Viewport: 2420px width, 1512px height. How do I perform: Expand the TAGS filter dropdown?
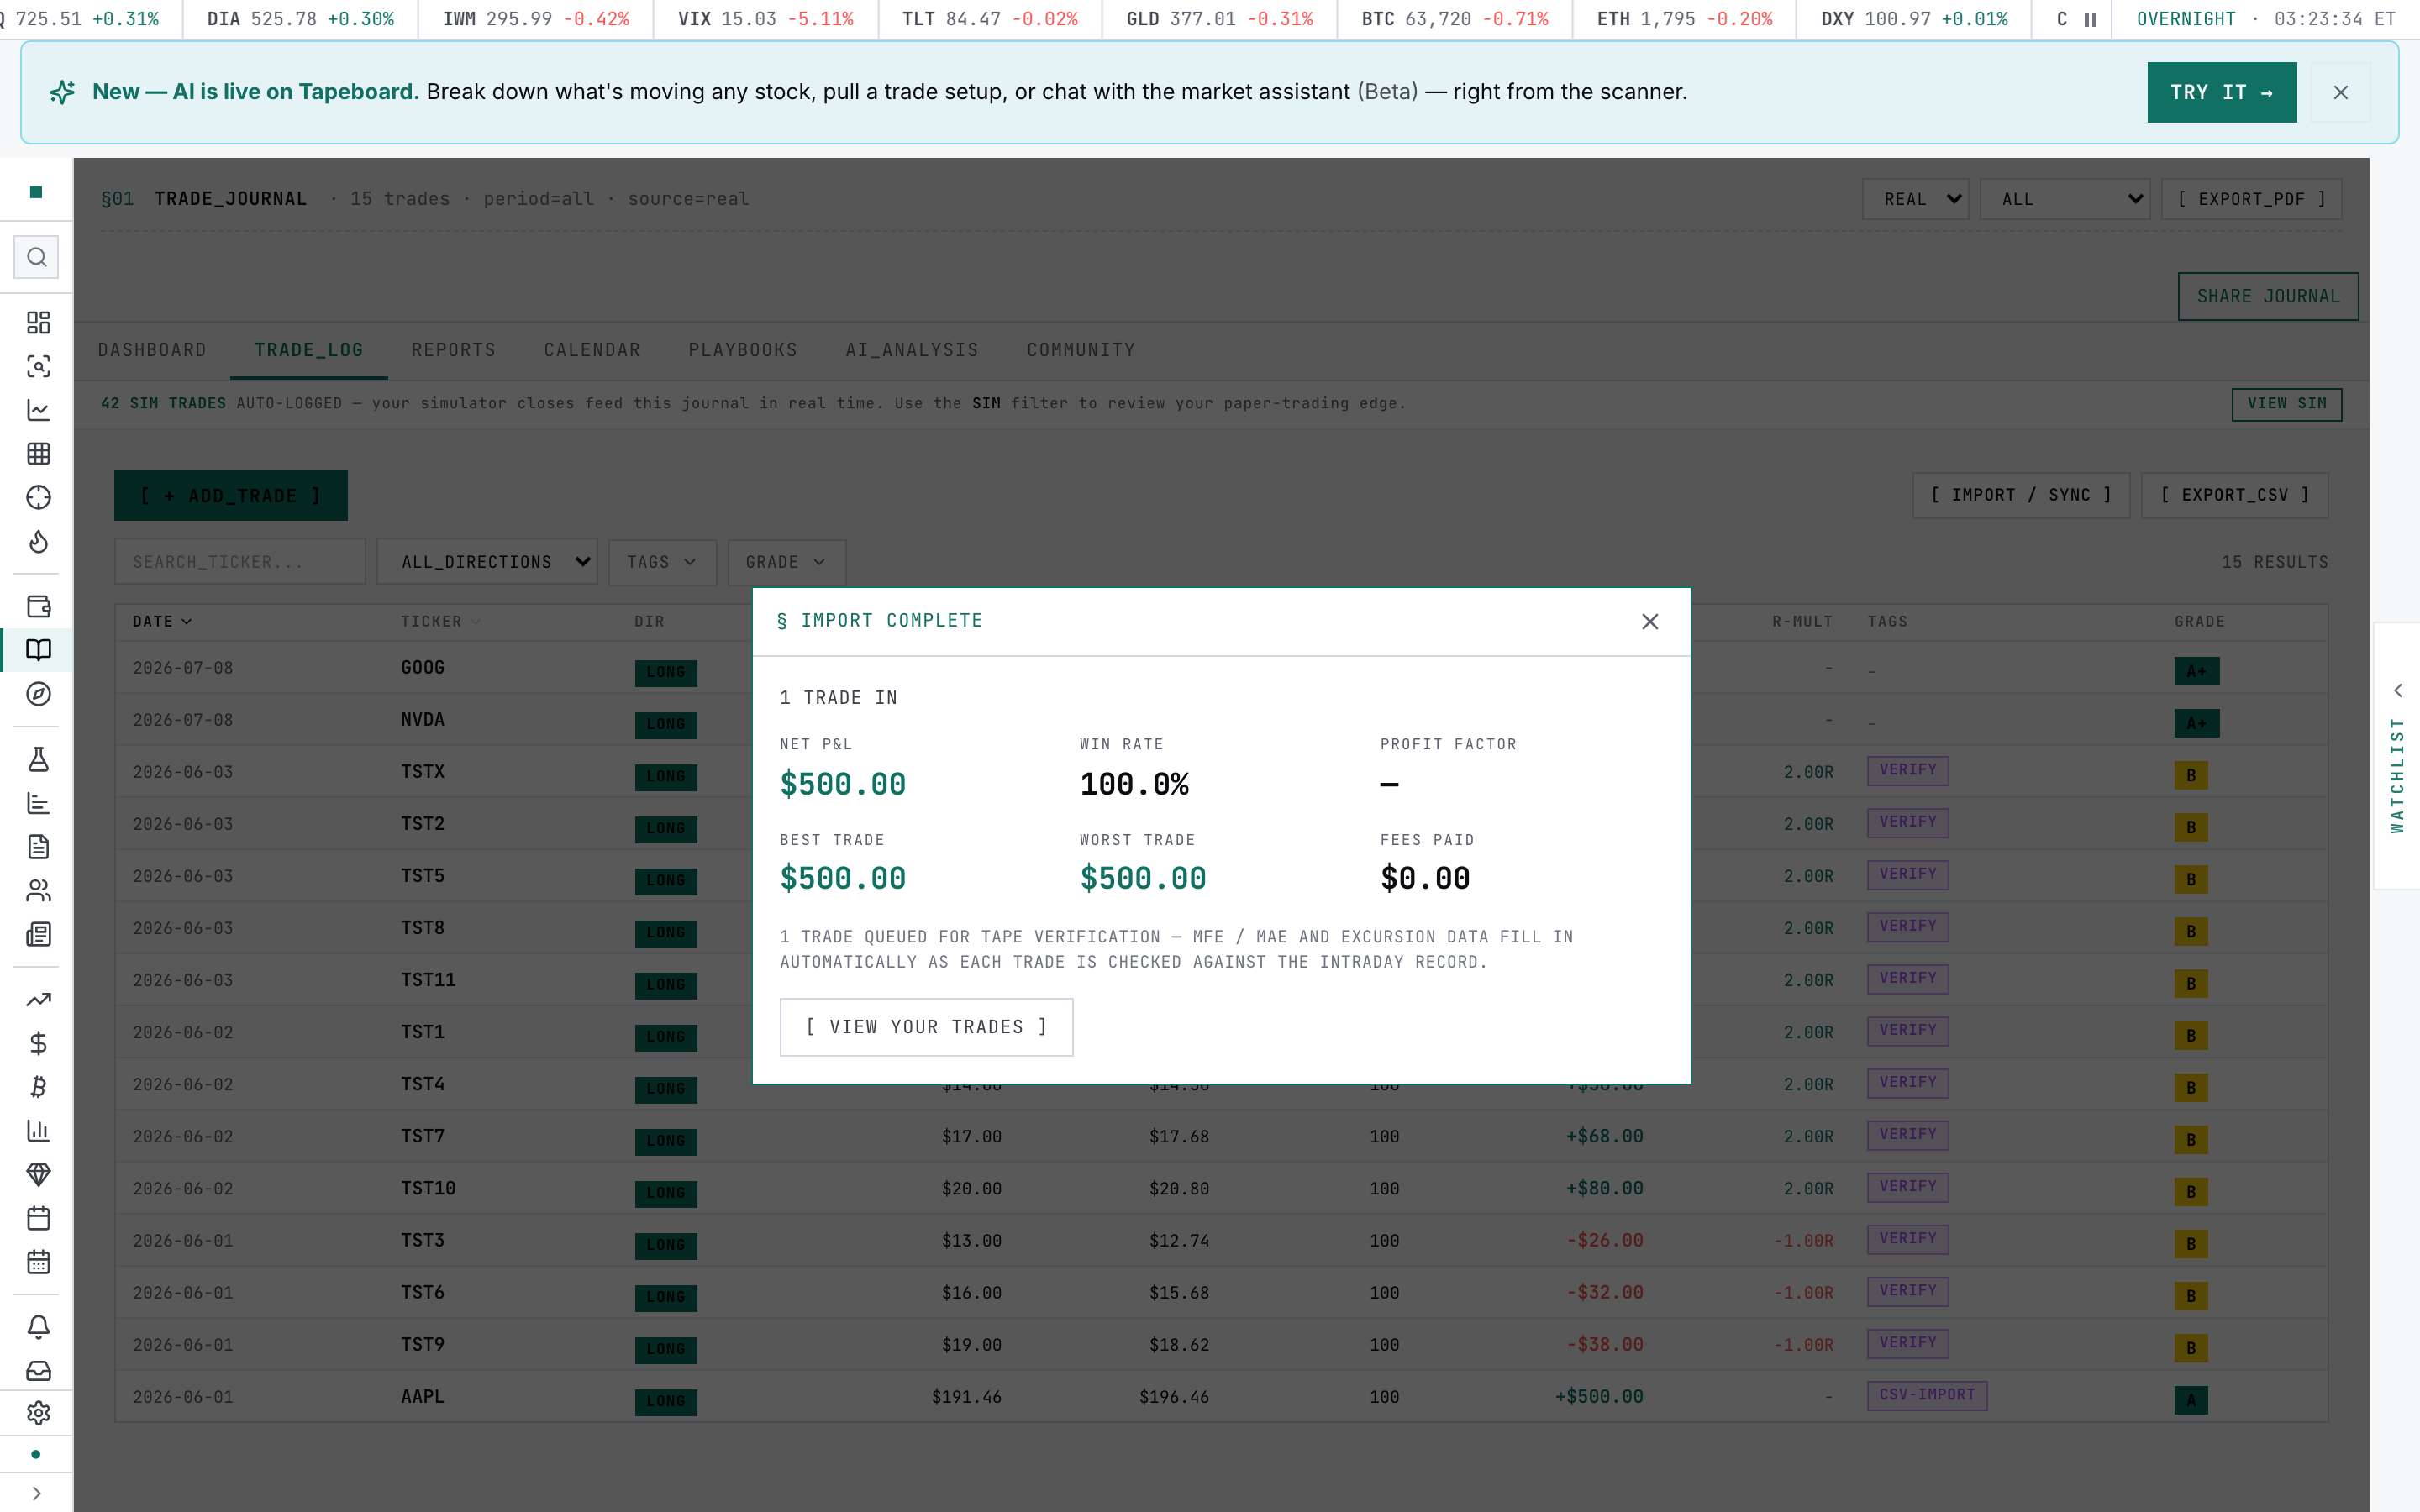point(662,562)
